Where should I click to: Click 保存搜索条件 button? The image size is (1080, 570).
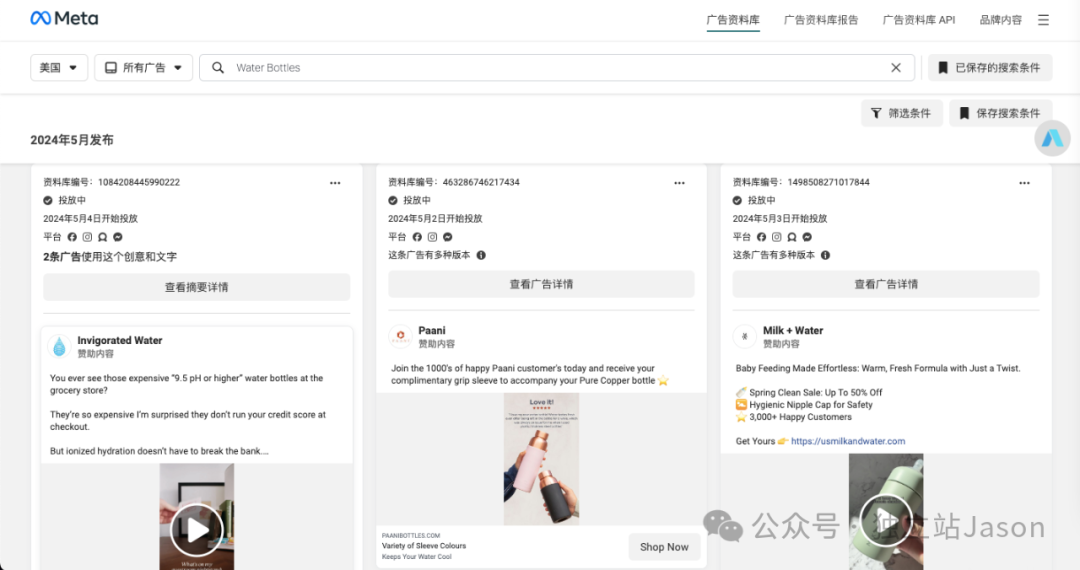(x=999, y=113)
